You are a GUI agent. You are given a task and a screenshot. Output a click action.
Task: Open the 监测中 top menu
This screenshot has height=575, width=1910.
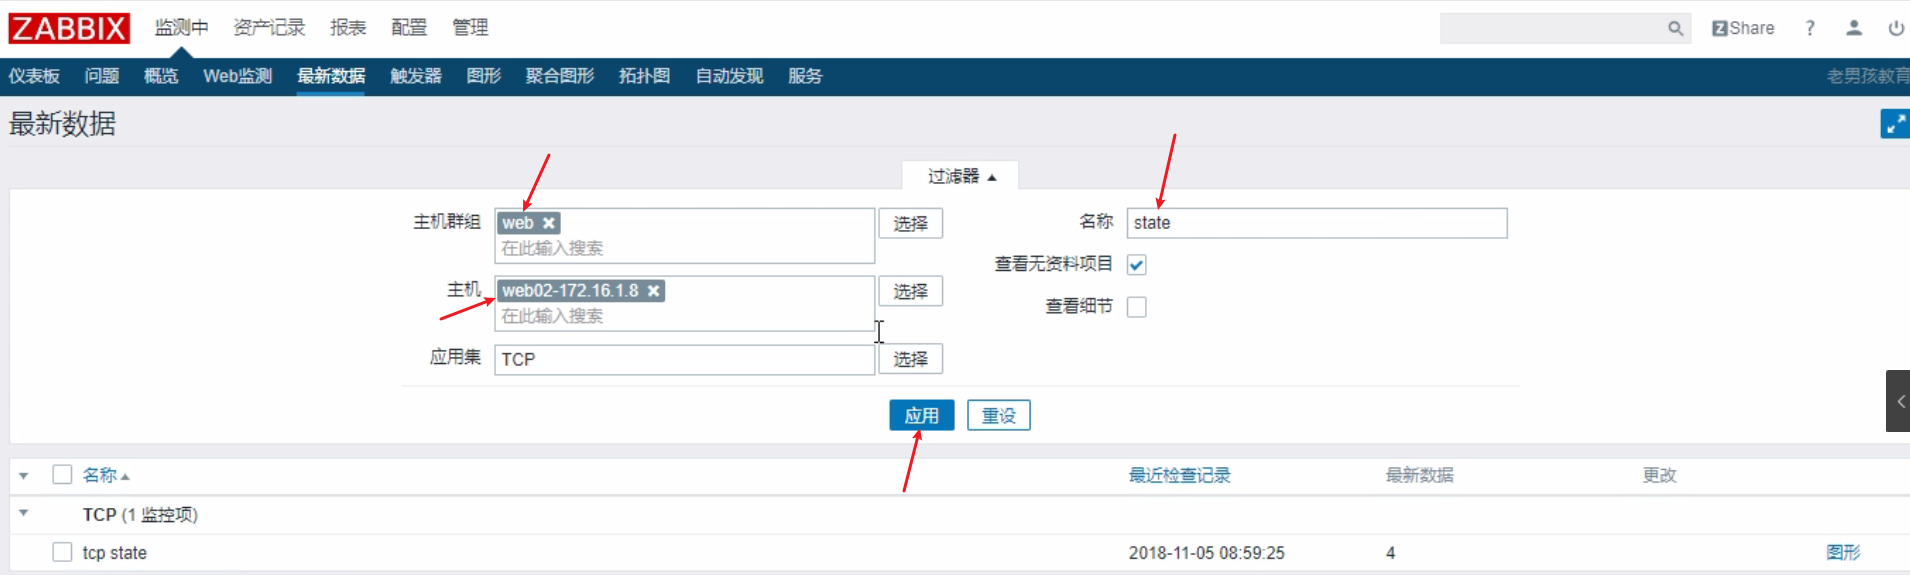tap(181, 28)
